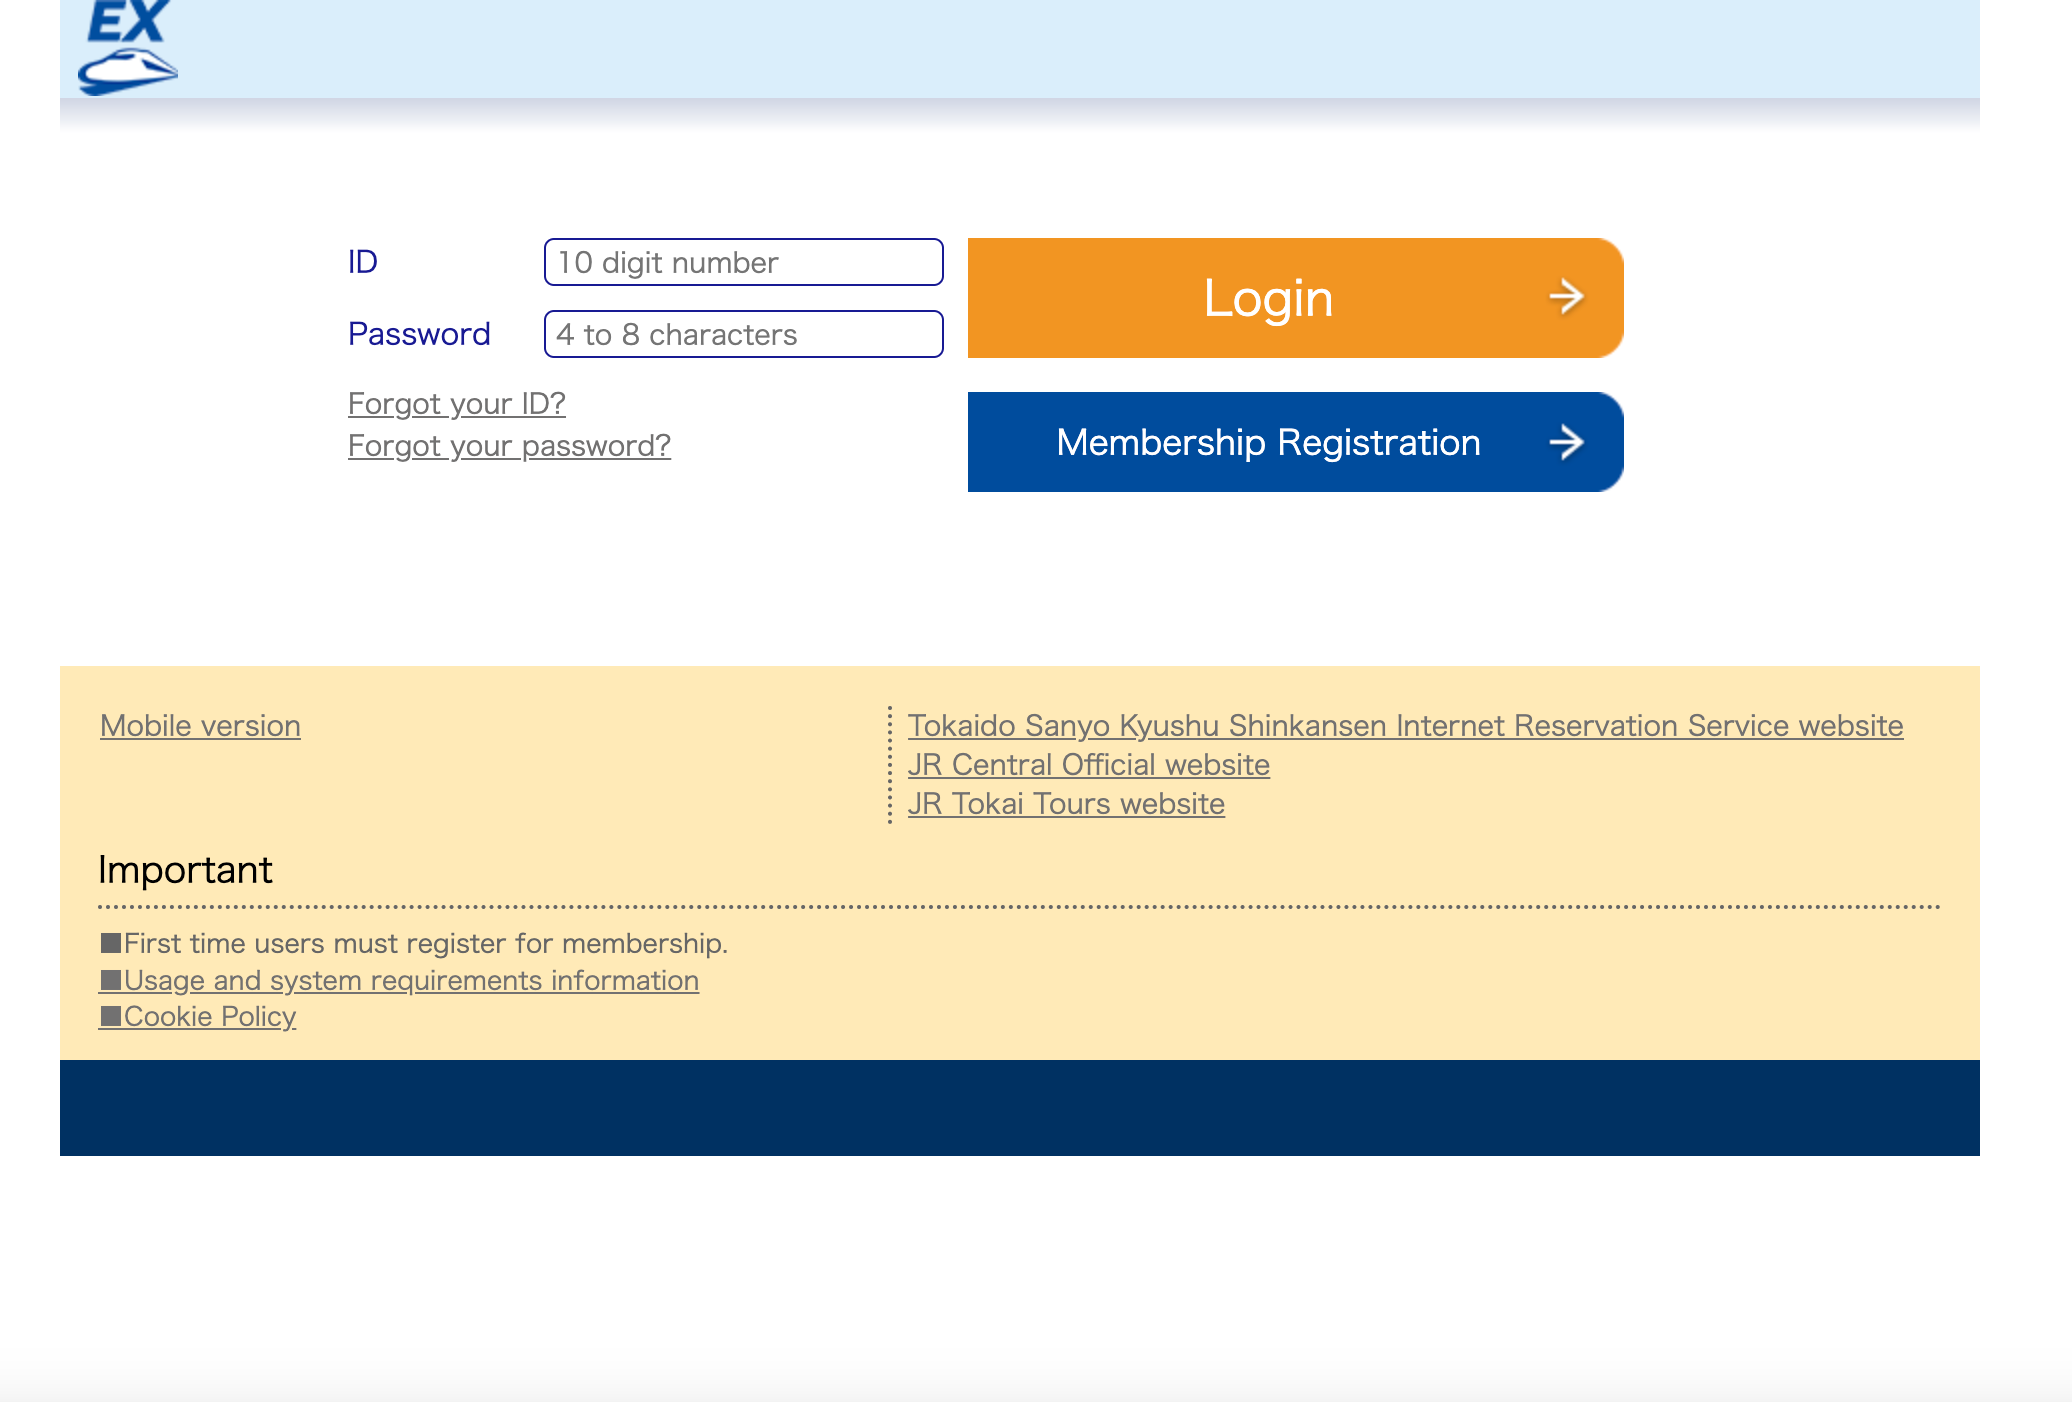Click the ID label text
2072x1402 pixels.
(x=362, y=262)
